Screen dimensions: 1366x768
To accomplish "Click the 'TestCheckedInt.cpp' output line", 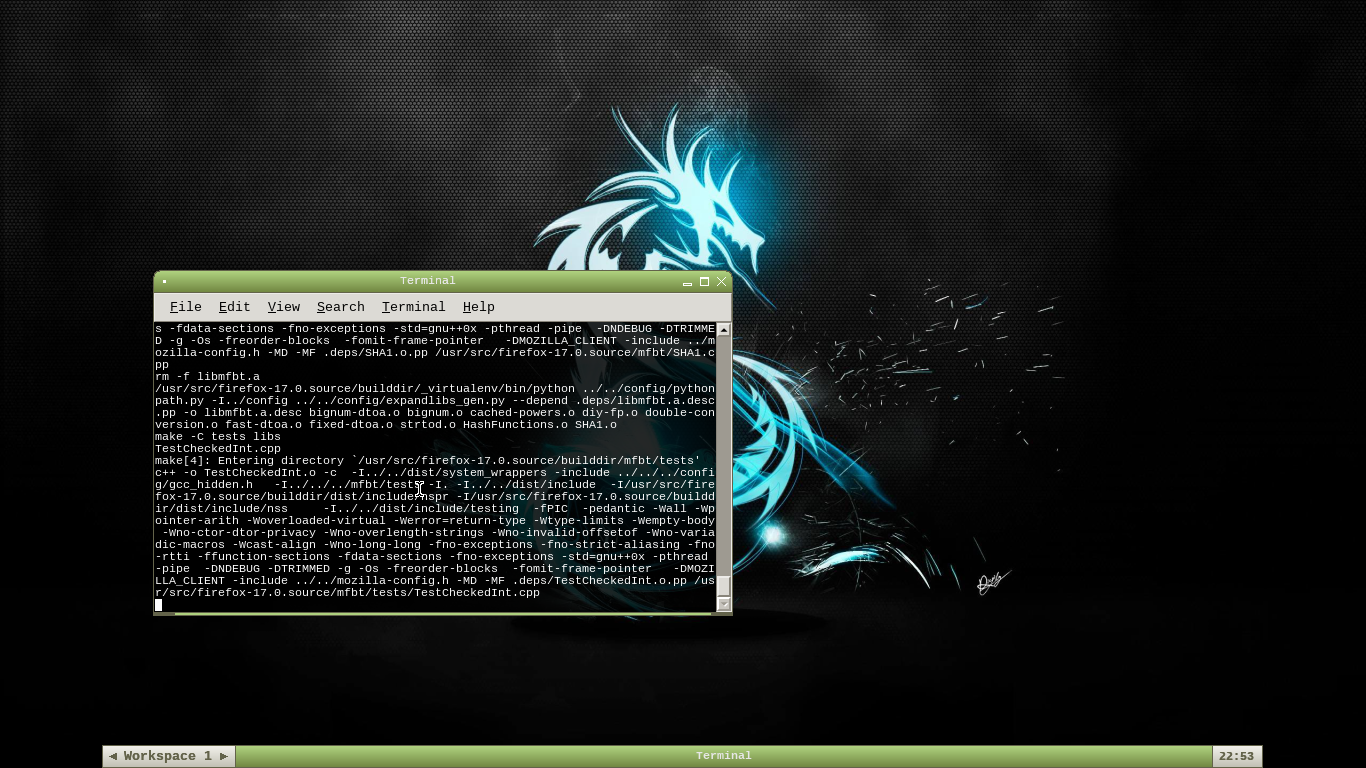I will click(x=218, y=449).
